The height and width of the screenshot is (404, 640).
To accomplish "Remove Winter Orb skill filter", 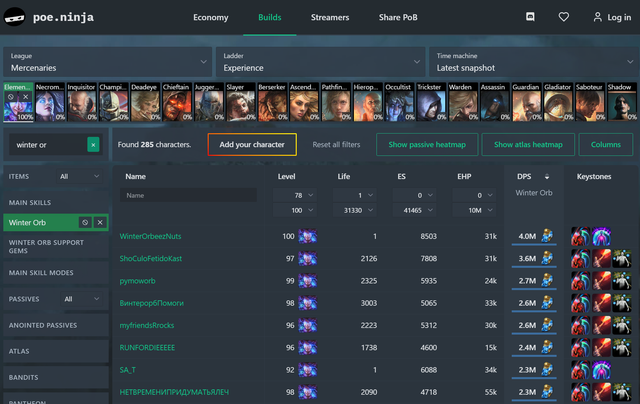I will [100, 222].
